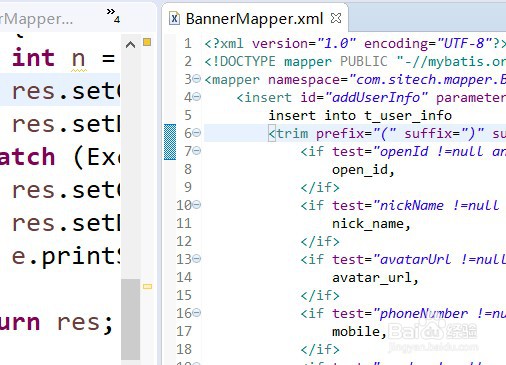Click the warning-underlined variable n in Java editor

point(79,59)
